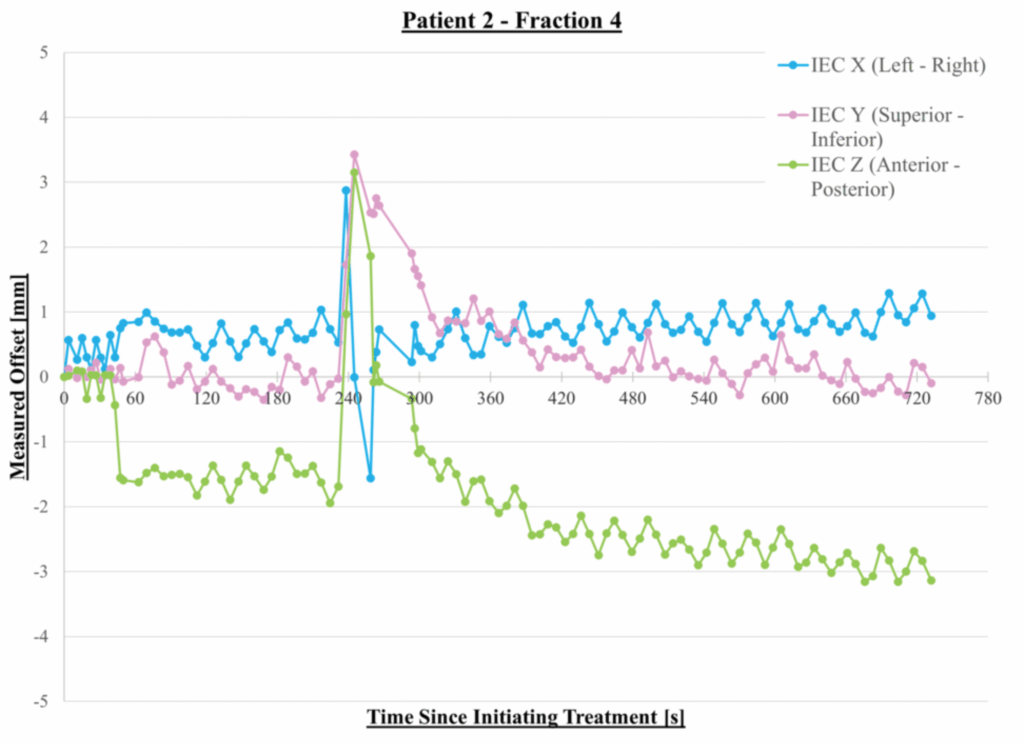Click the 5 tick label on offset axis

44,52
